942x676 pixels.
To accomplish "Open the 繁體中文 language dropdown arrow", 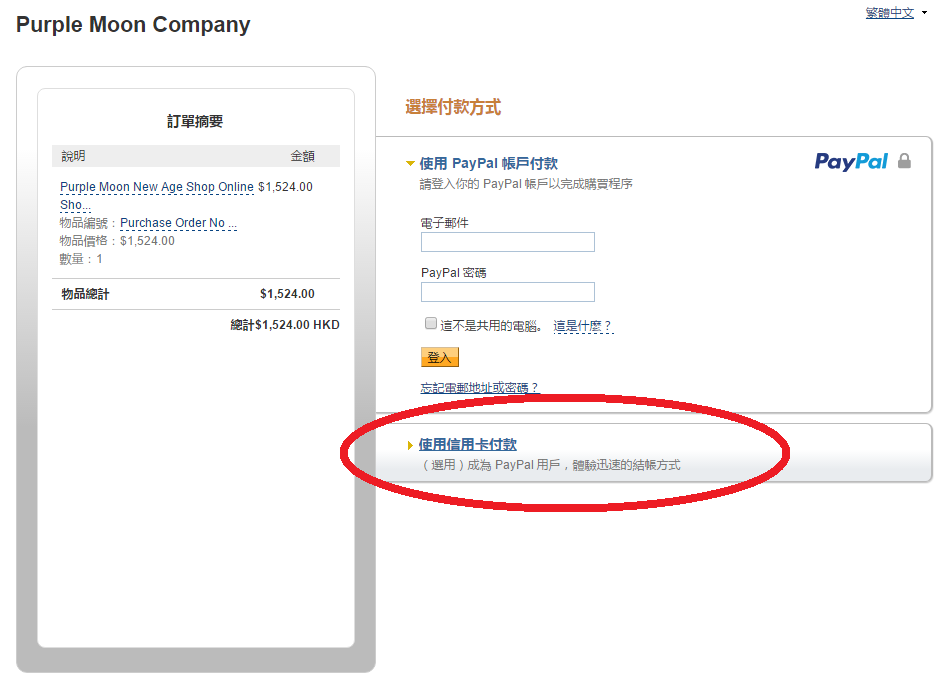I will (x=924, y=13).
